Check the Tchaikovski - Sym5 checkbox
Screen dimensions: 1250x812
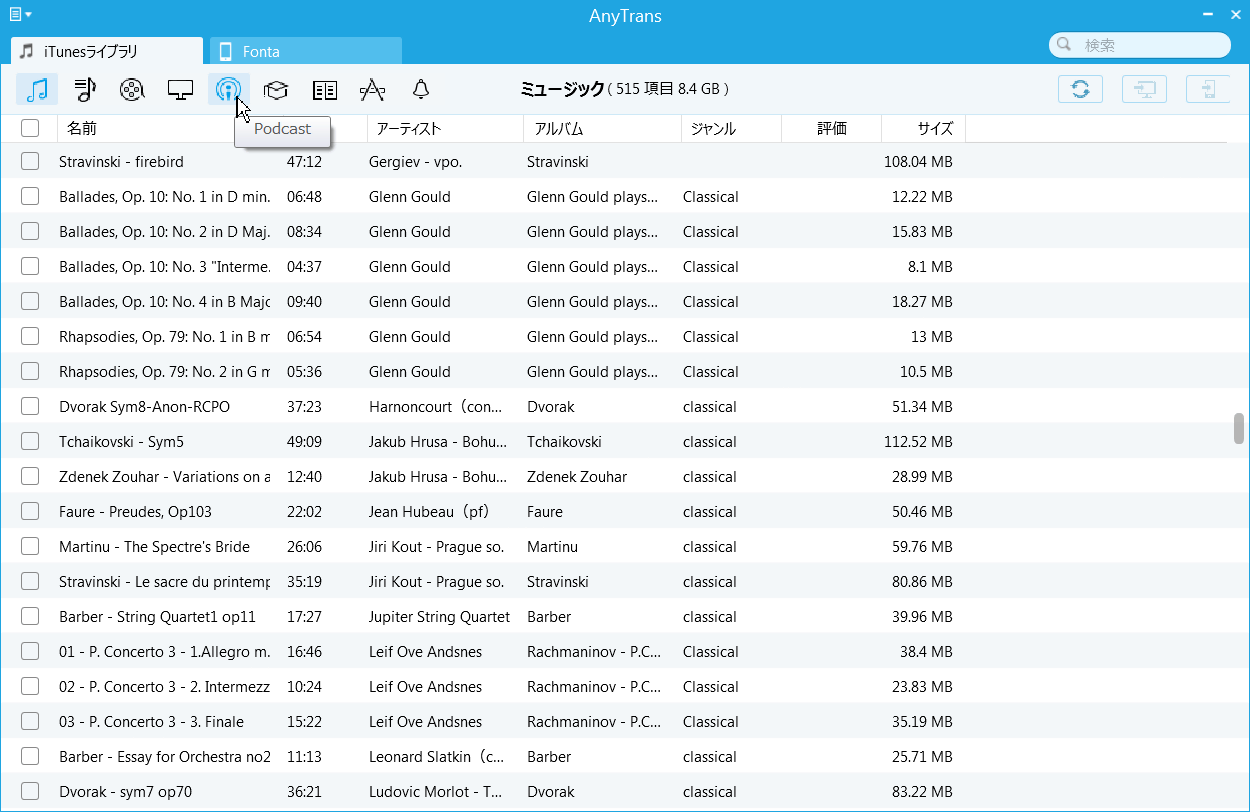[x=30, y=441]
